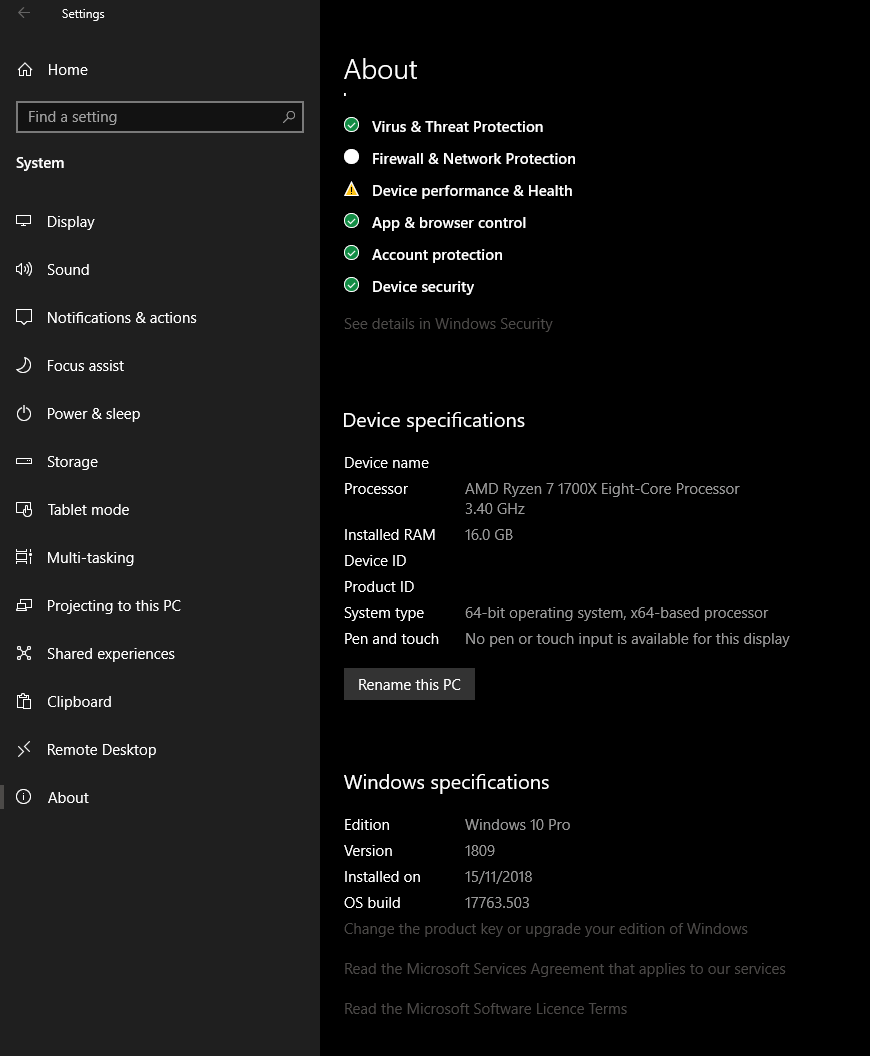870x1056 pixels.
Task: Select About in sidebar
Action: (x=160, y=797)
